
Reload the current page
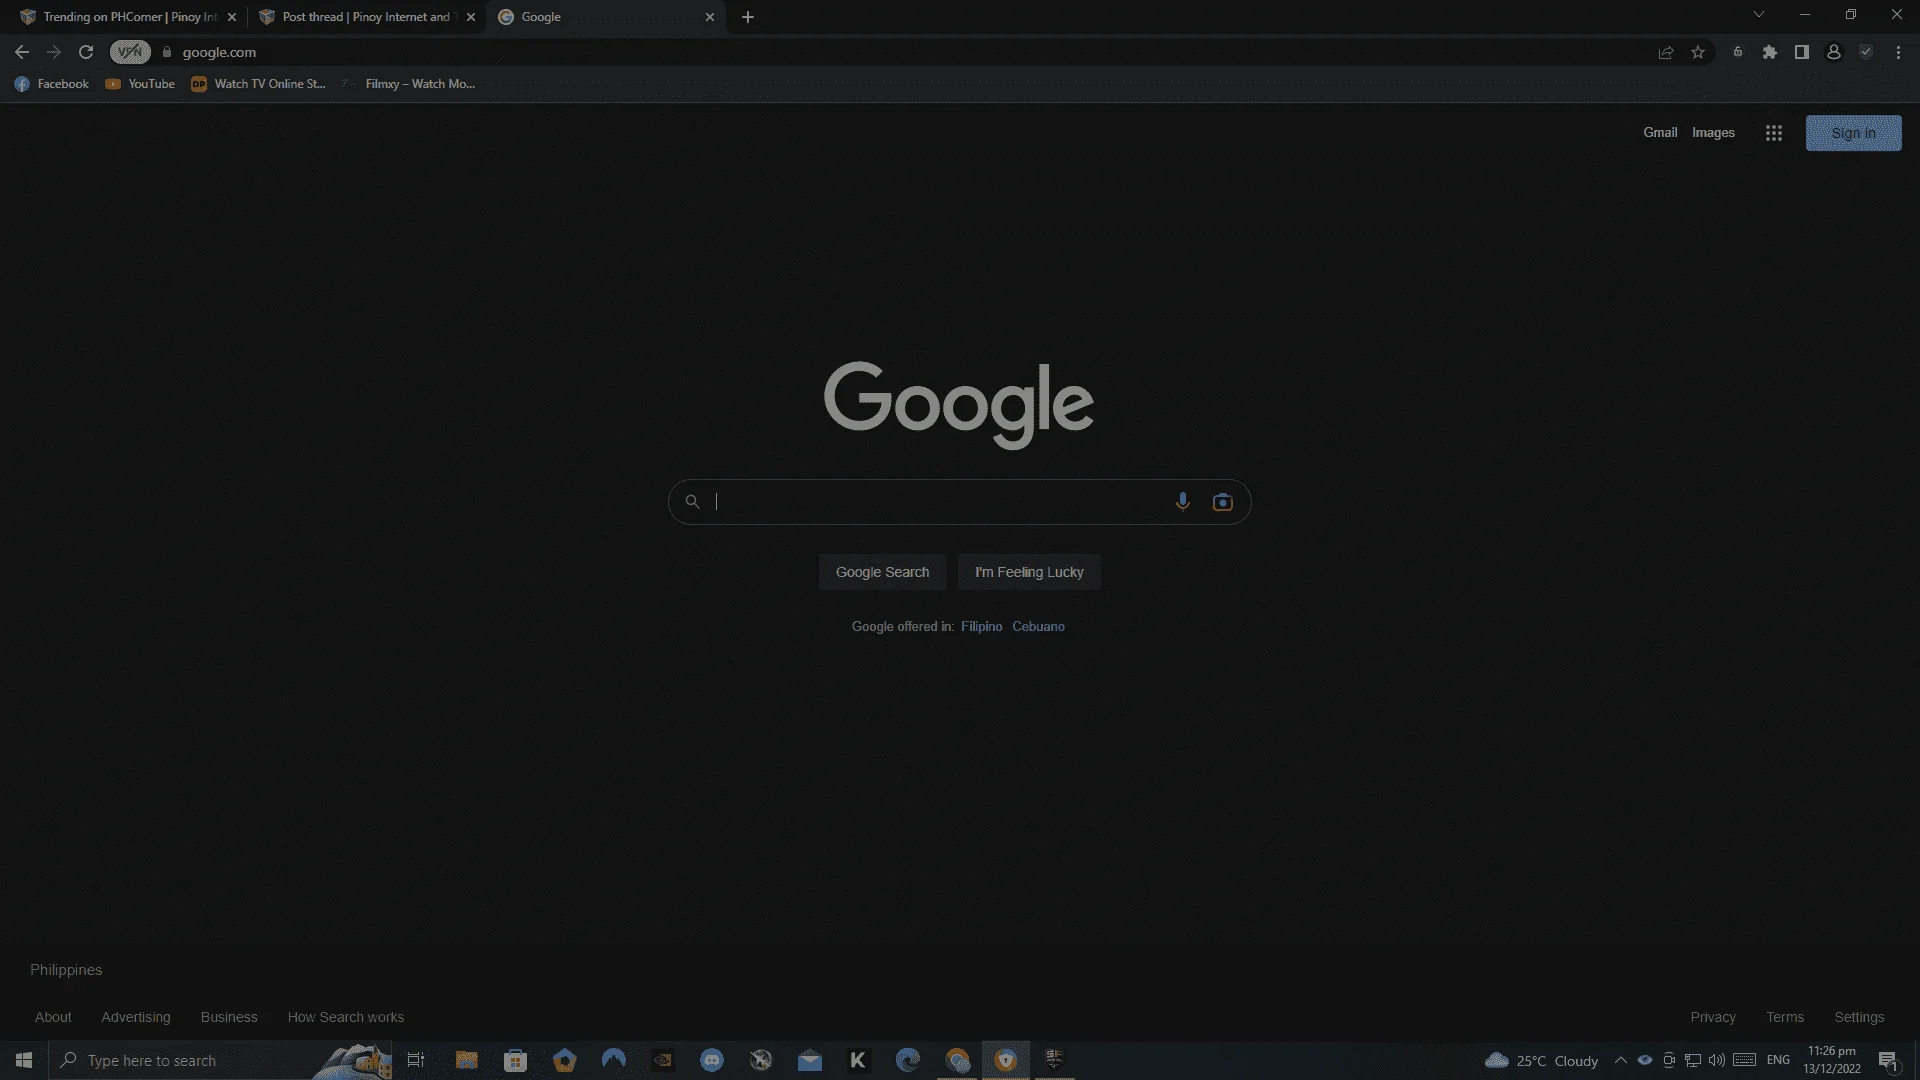(x=86, y=52)
